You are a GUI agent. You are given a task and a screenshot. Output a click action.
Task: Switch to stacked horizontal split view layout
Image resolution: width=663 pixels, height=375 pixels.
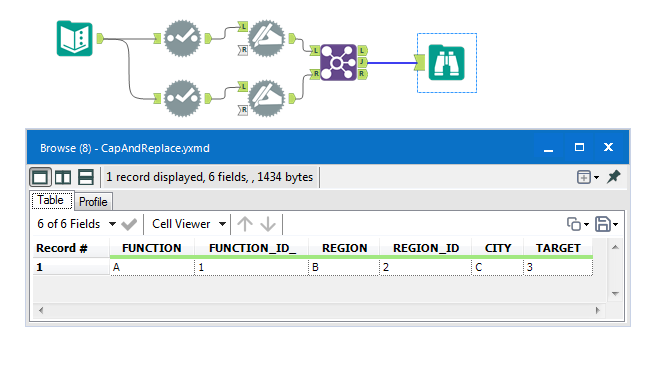(x=86, y=177)
